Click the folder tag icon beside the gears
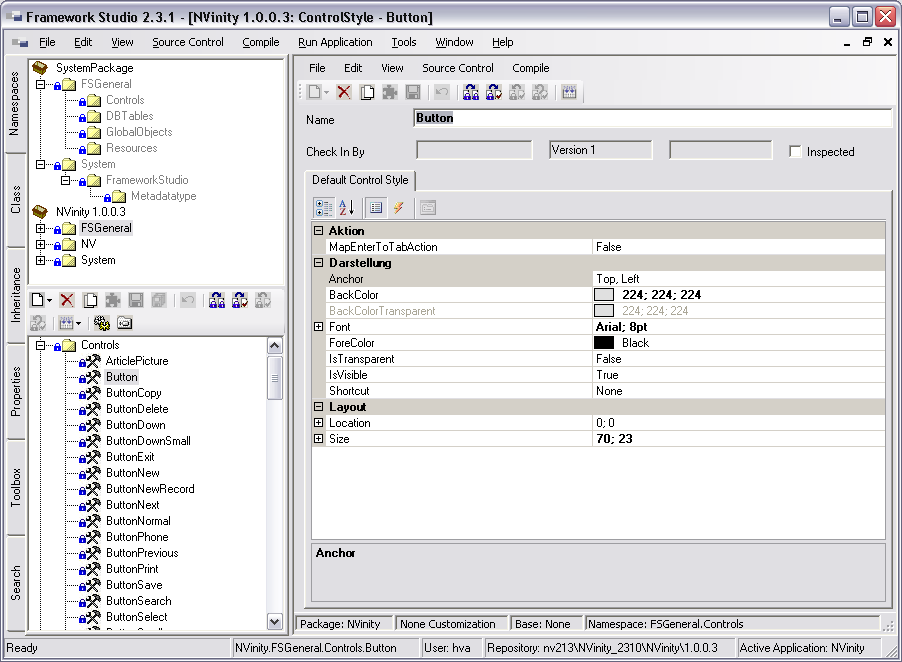Image resolution: width=902 pixels, height=662 pixels. click(125, 323)
